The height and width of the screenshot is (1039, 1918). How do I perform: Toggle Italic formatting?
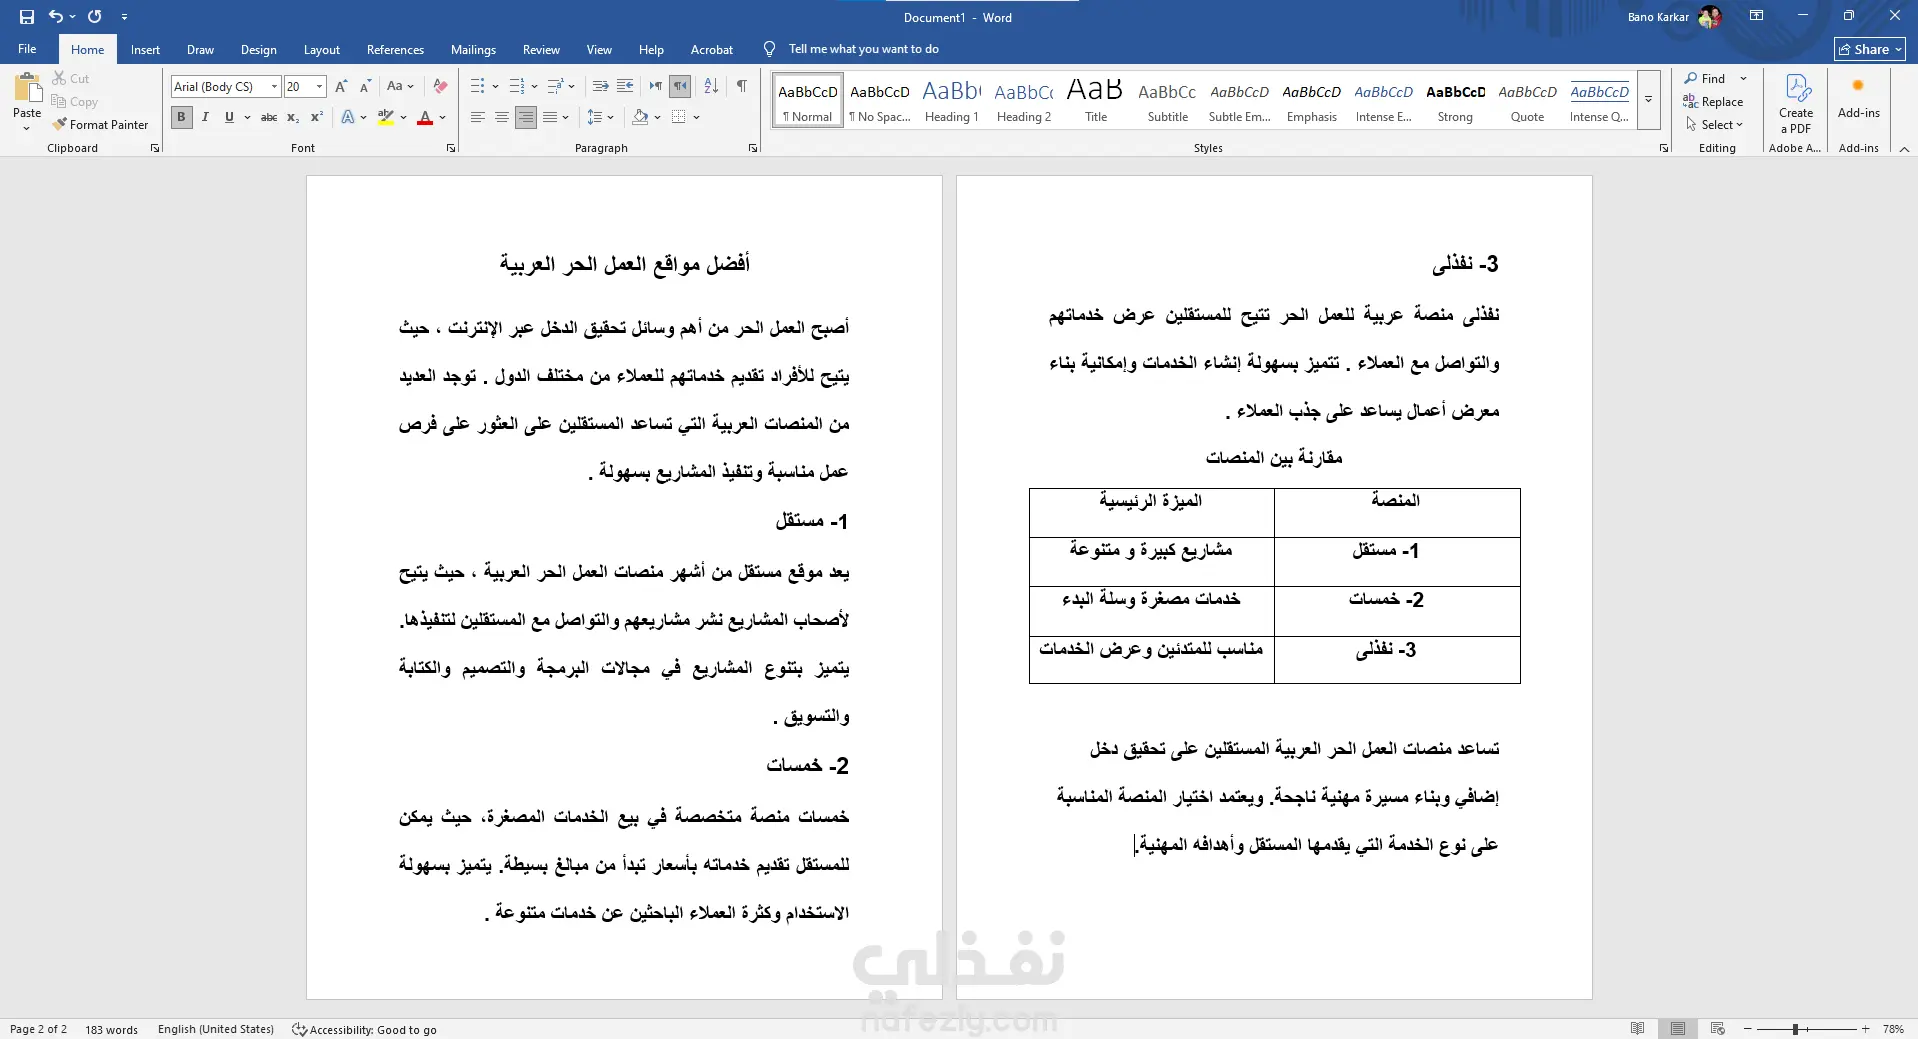[205, 117]
